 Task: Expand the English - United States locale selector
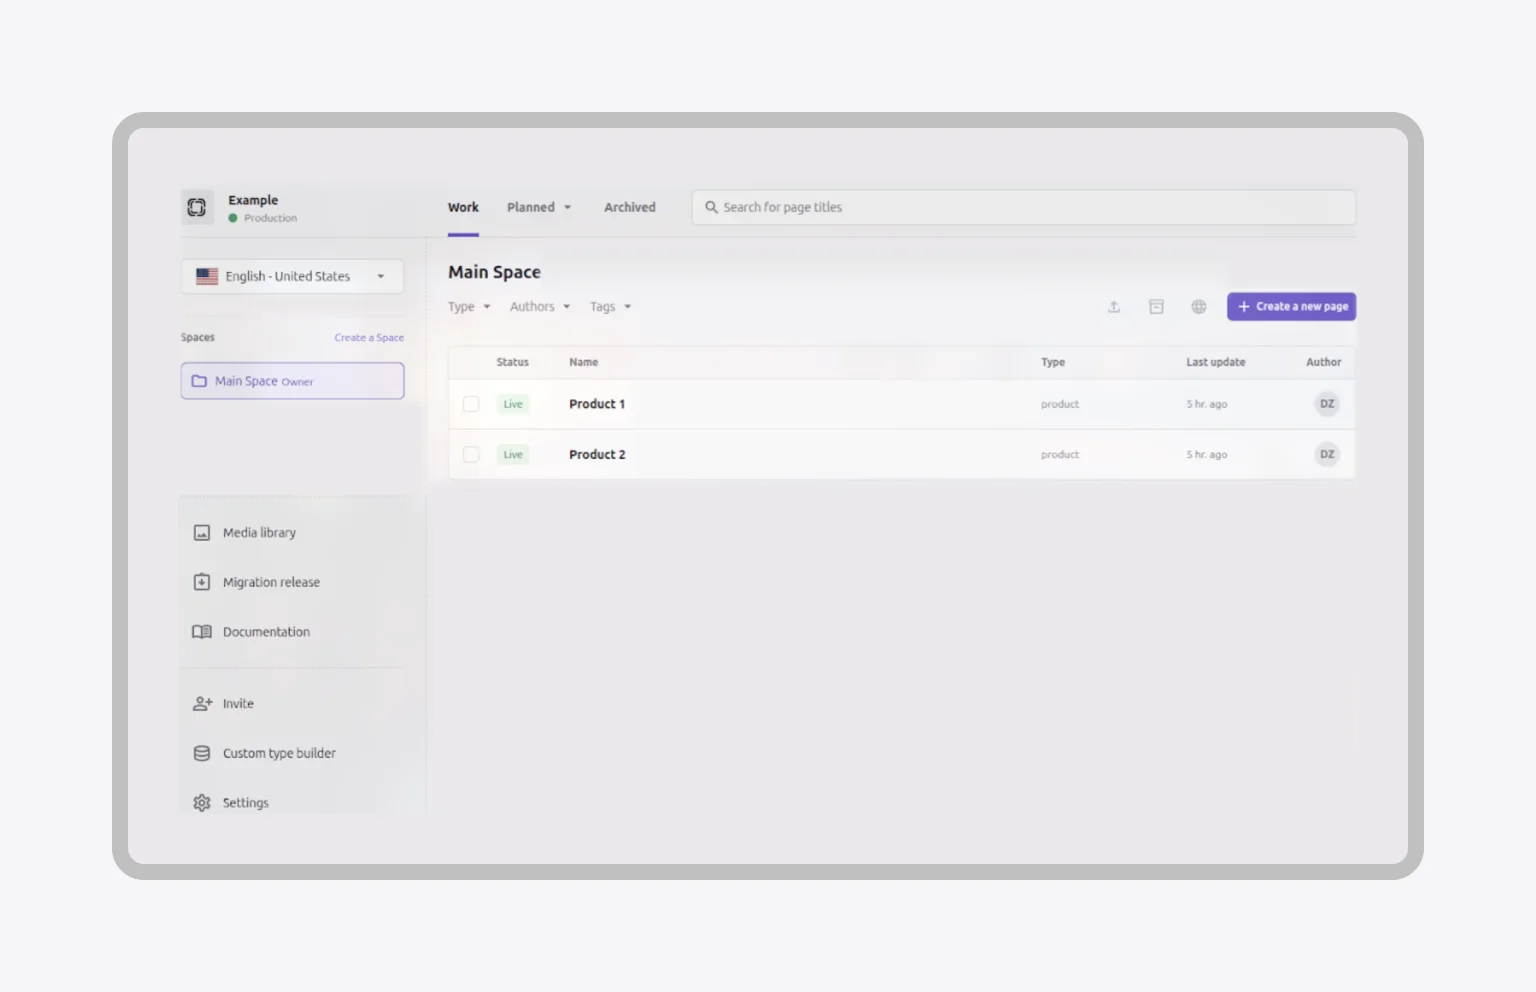tap(291, 276)
